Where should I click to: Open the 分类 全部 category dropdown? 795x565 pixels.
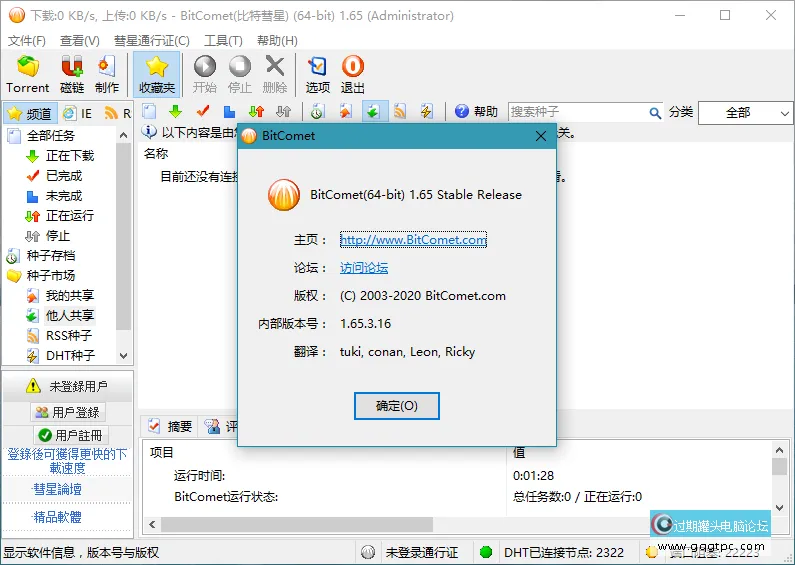745,113
